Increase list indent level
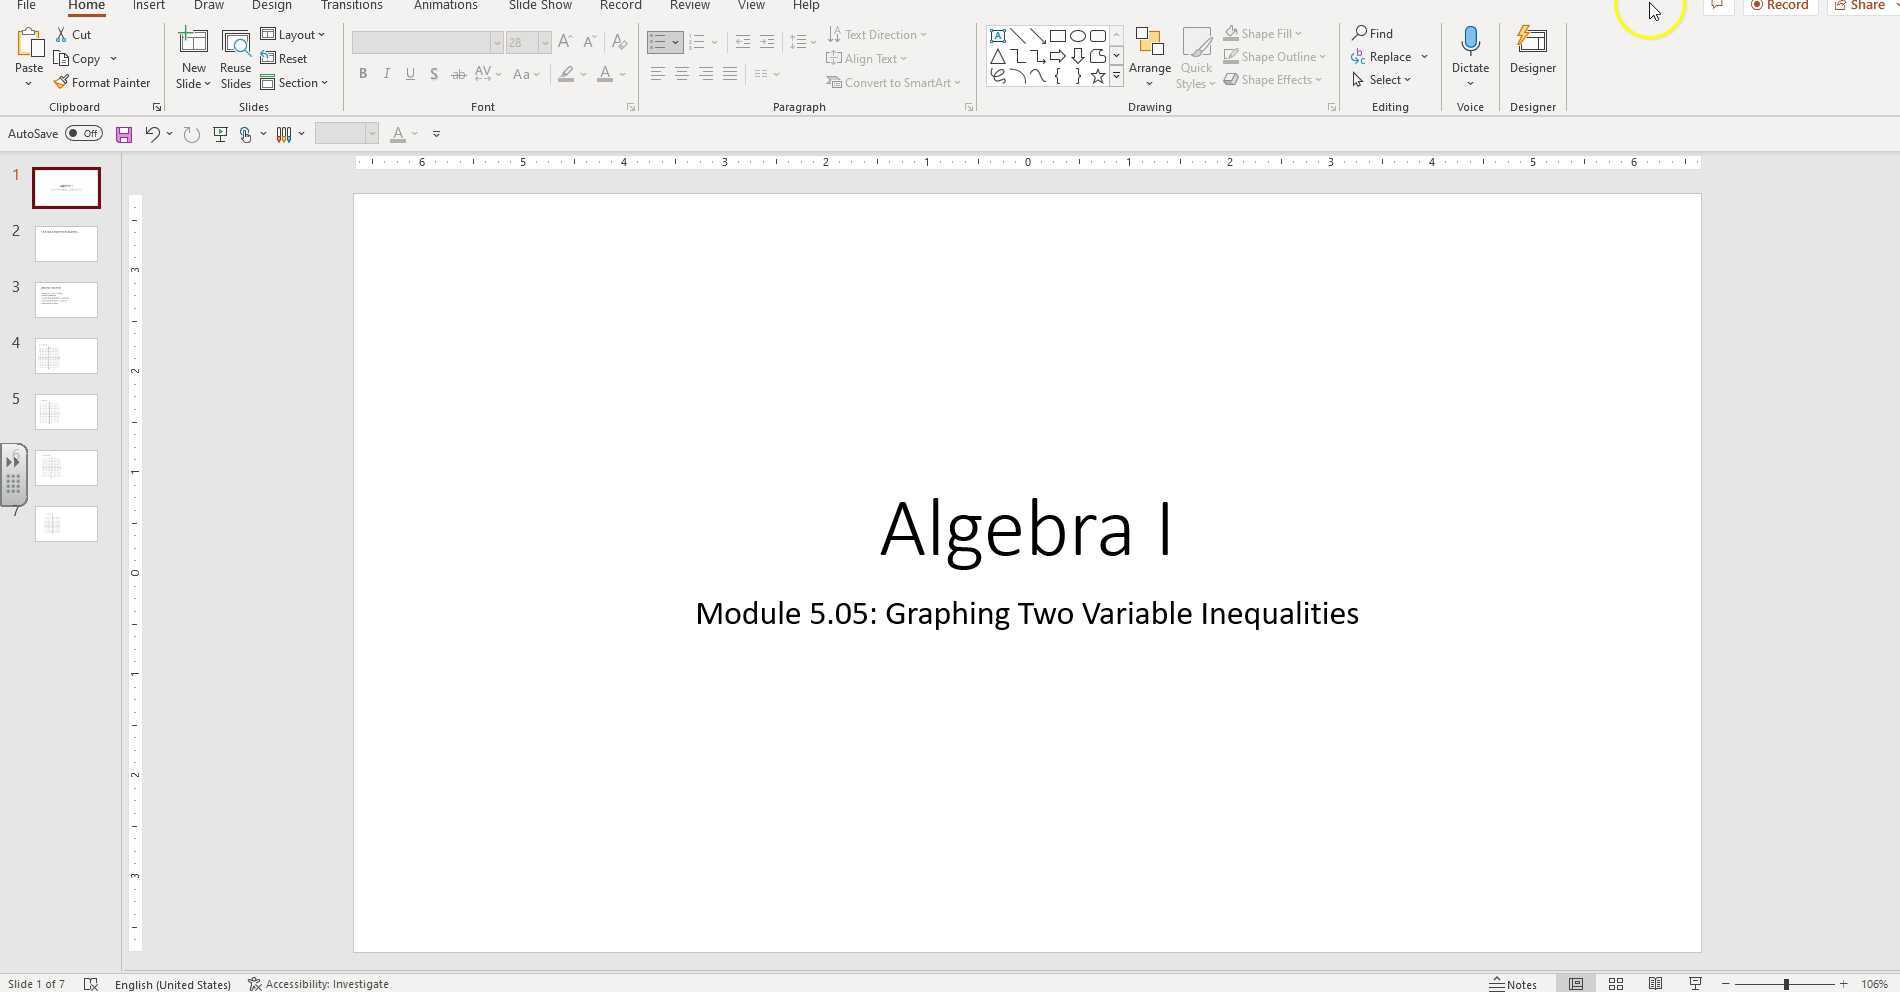 767,42
